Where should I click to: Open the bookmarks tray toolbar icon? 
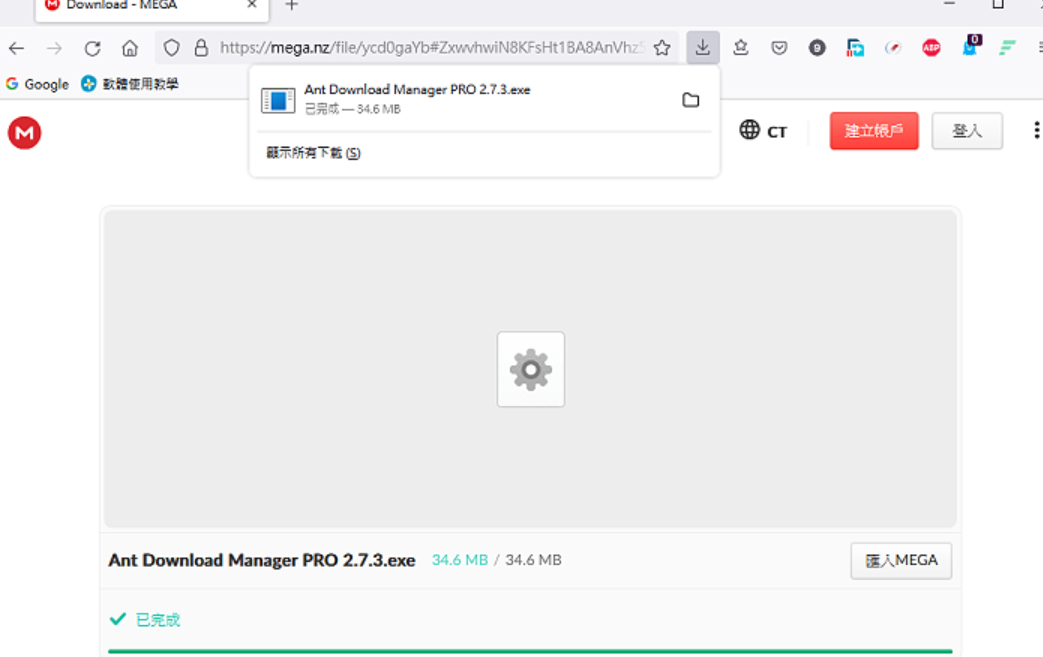(x=741, y=47)
